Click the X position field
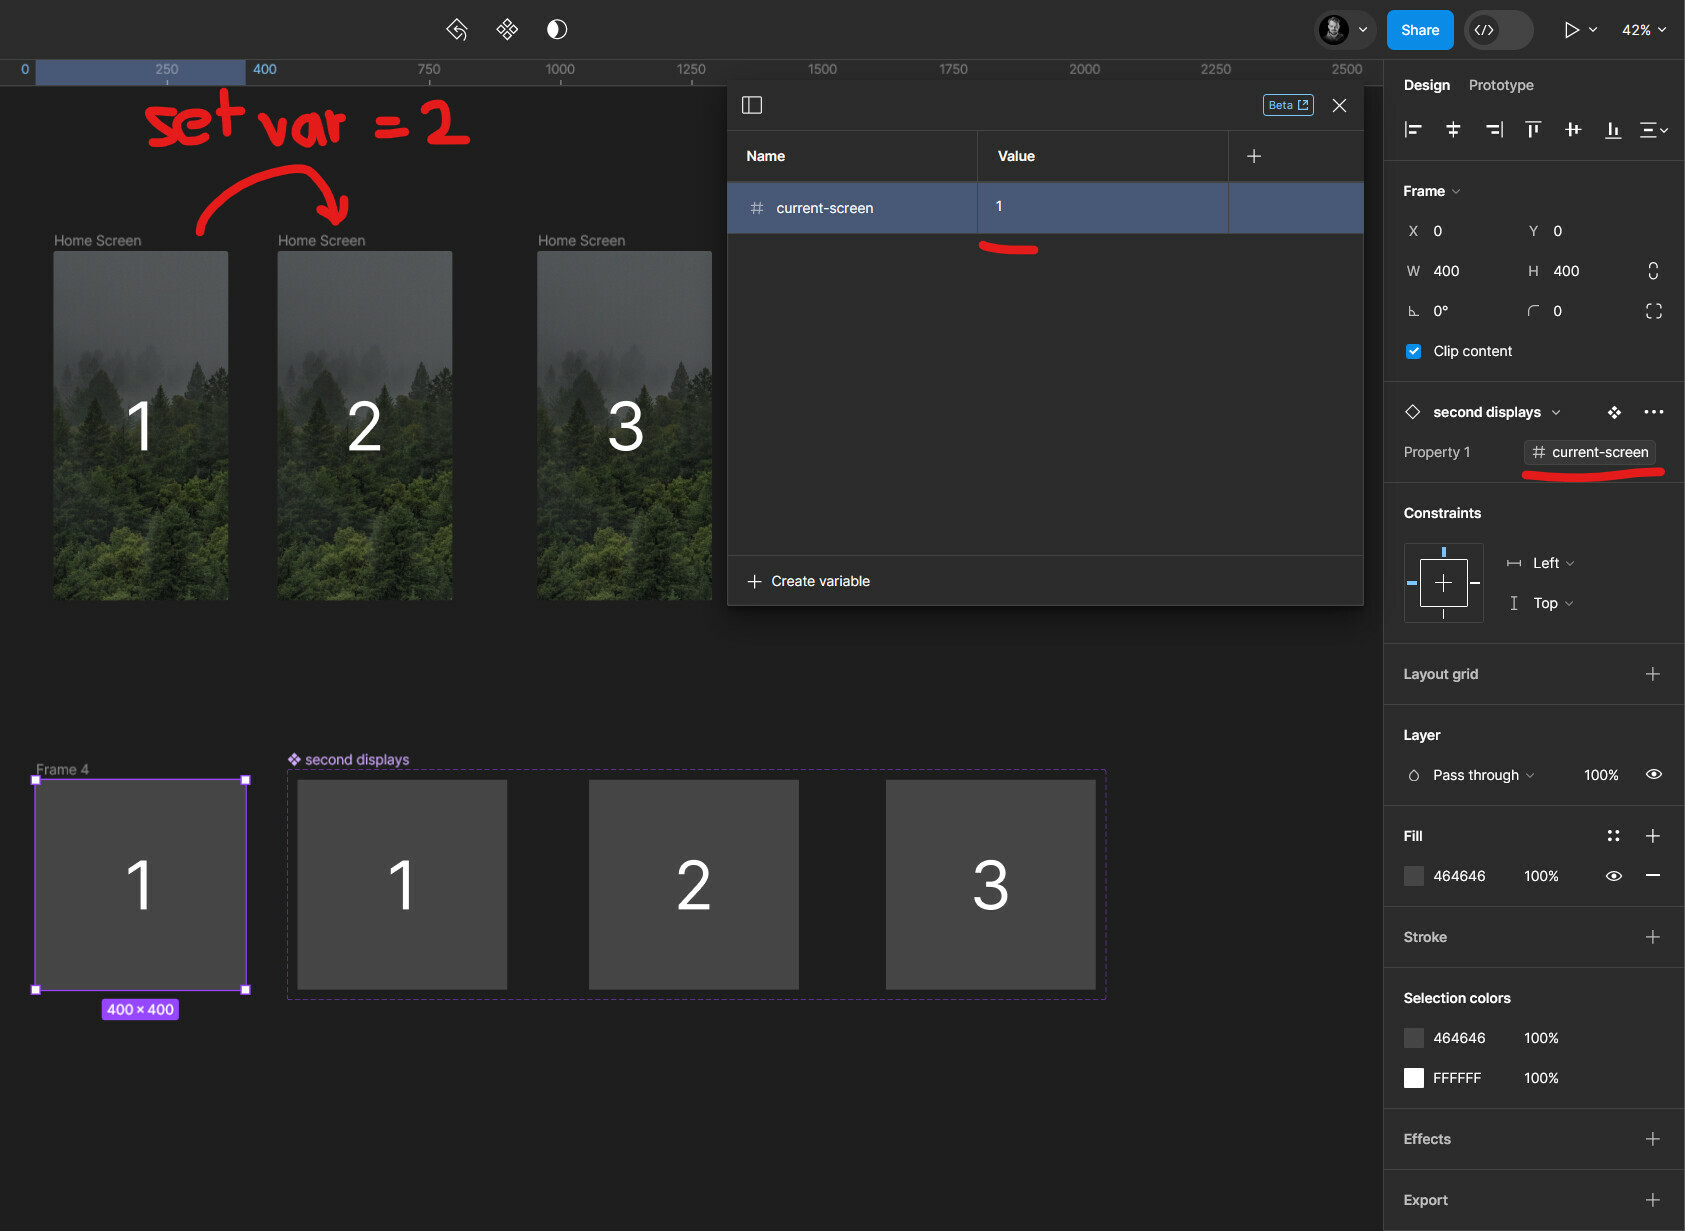 [1454, 231]
